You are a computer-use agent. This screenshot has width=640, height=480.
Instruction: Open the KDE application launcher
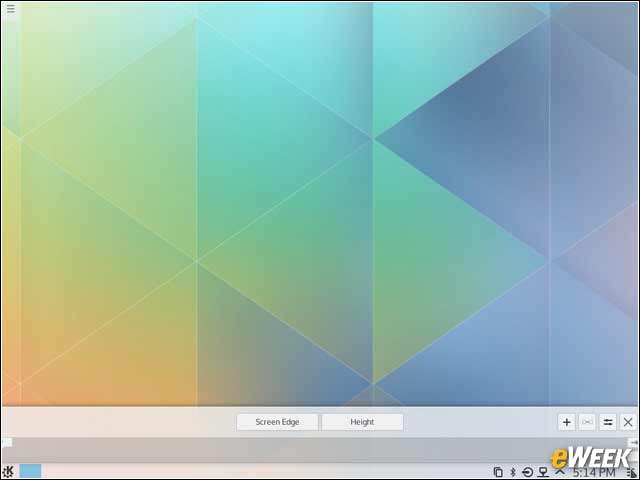(x=8, y=471)
